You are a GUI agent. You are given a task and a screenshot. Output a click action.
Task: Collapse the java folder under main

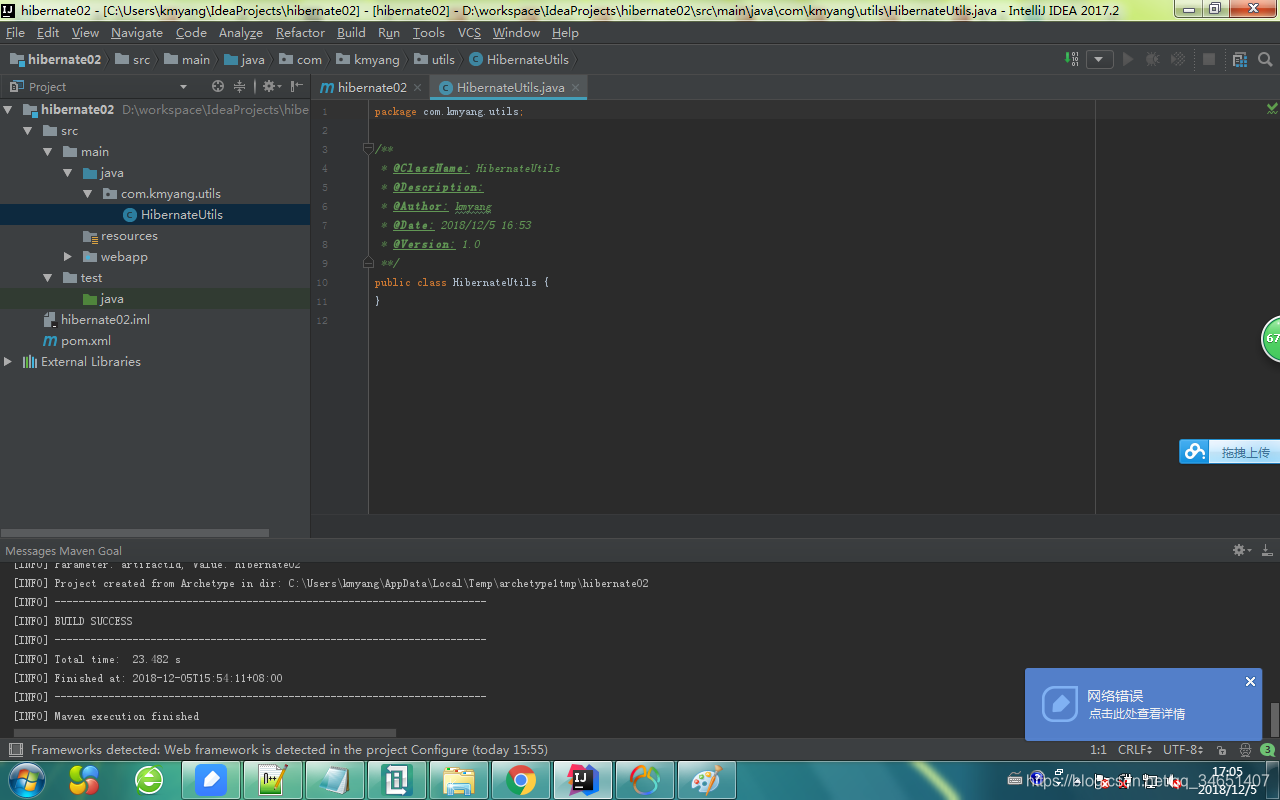click(68, 173)
